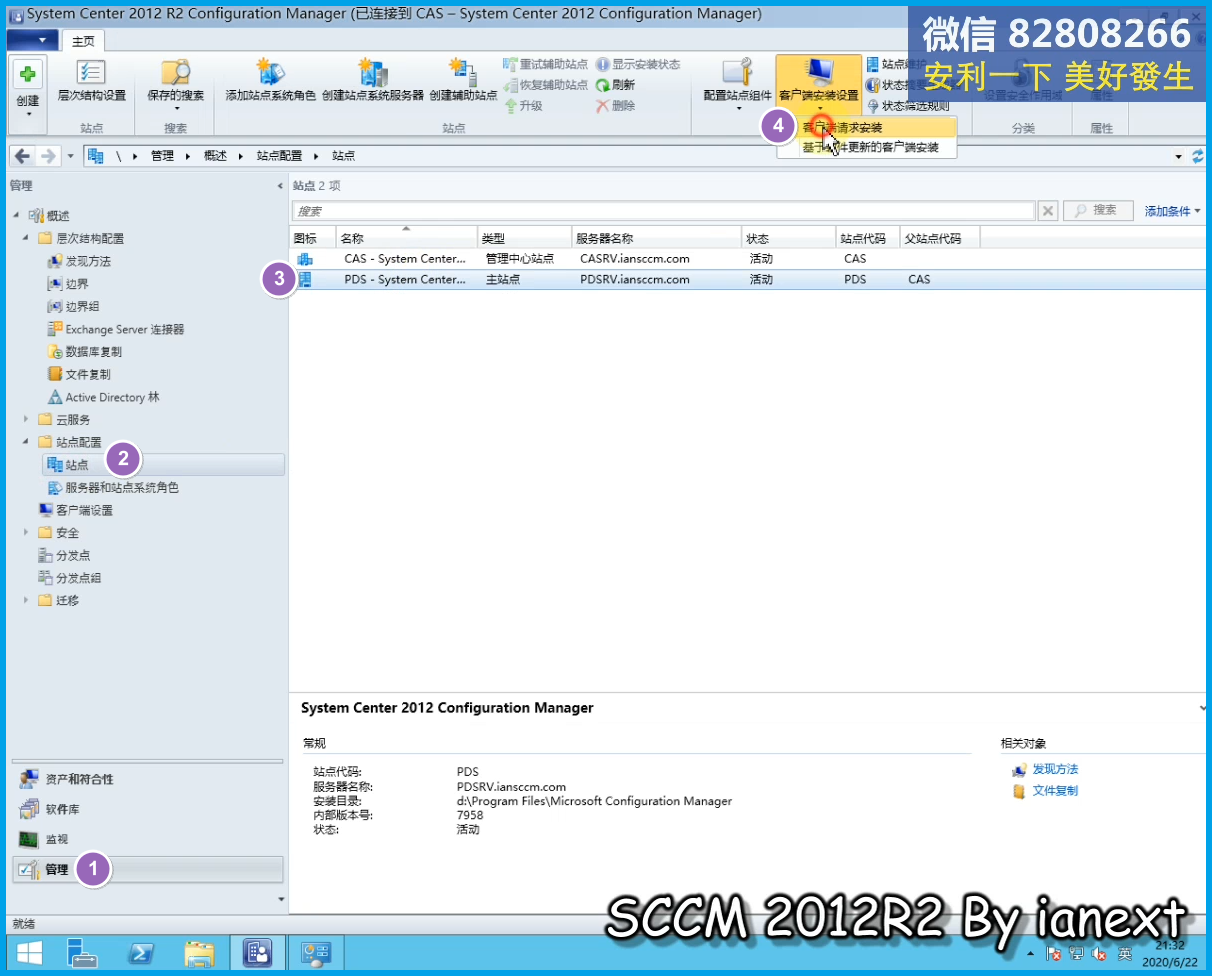Sort by the 服务器名称 column header
Screen dimensions: 1212x976
coord(656,239)
